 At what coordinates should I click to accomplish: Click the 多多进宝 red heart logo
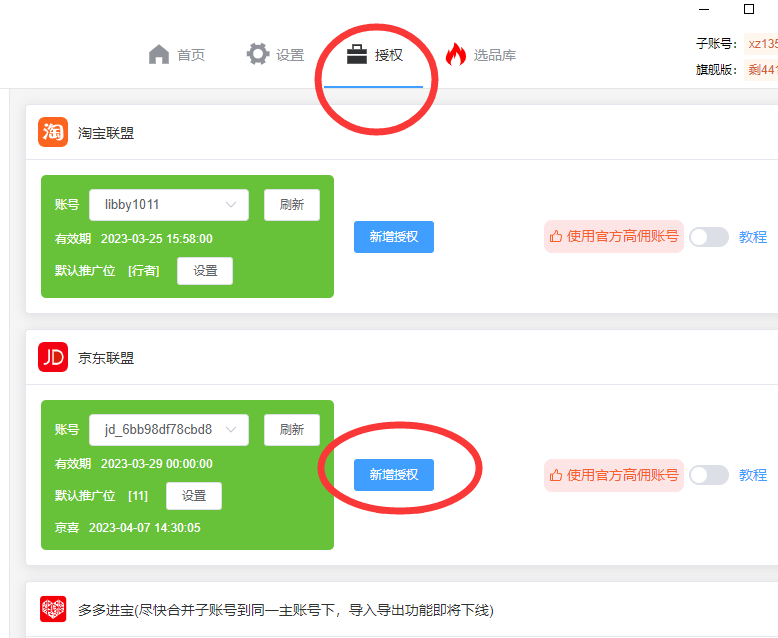tap(53, 609)
